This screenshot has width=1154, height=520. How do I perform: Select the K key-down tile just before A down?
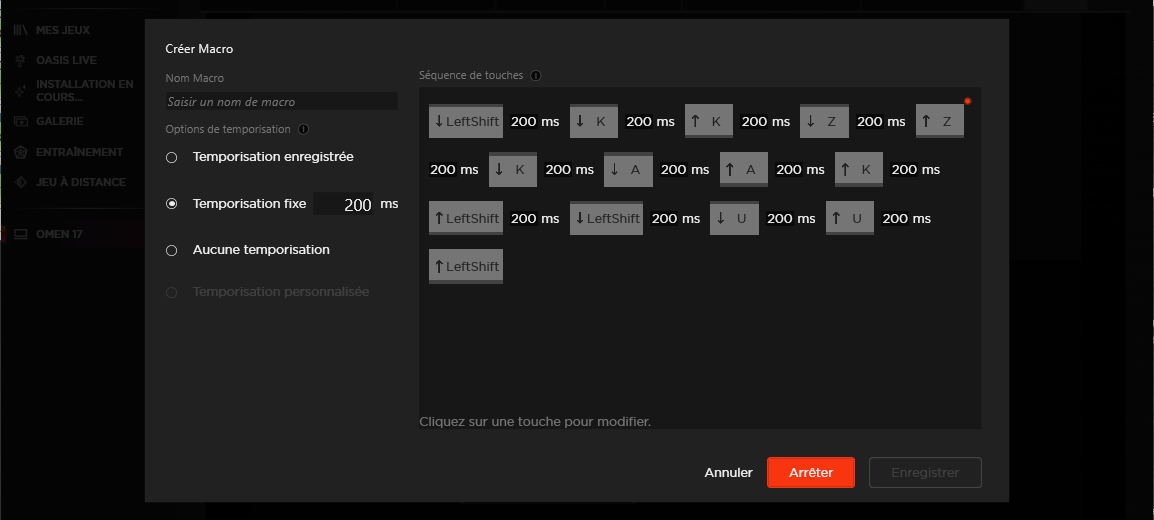(x=513, y=169)
